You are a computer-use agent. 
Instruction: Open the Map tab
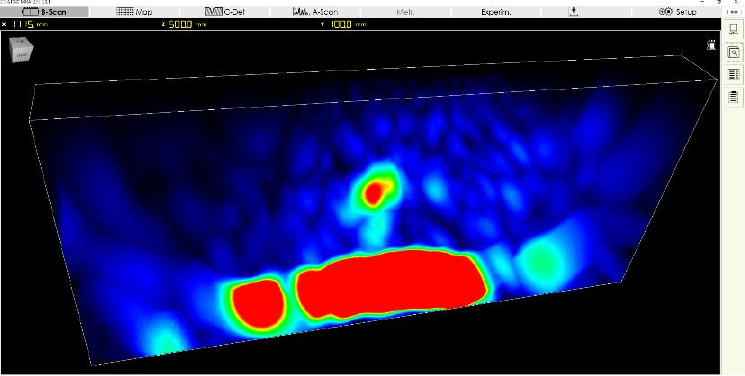(x=134, y=12)
